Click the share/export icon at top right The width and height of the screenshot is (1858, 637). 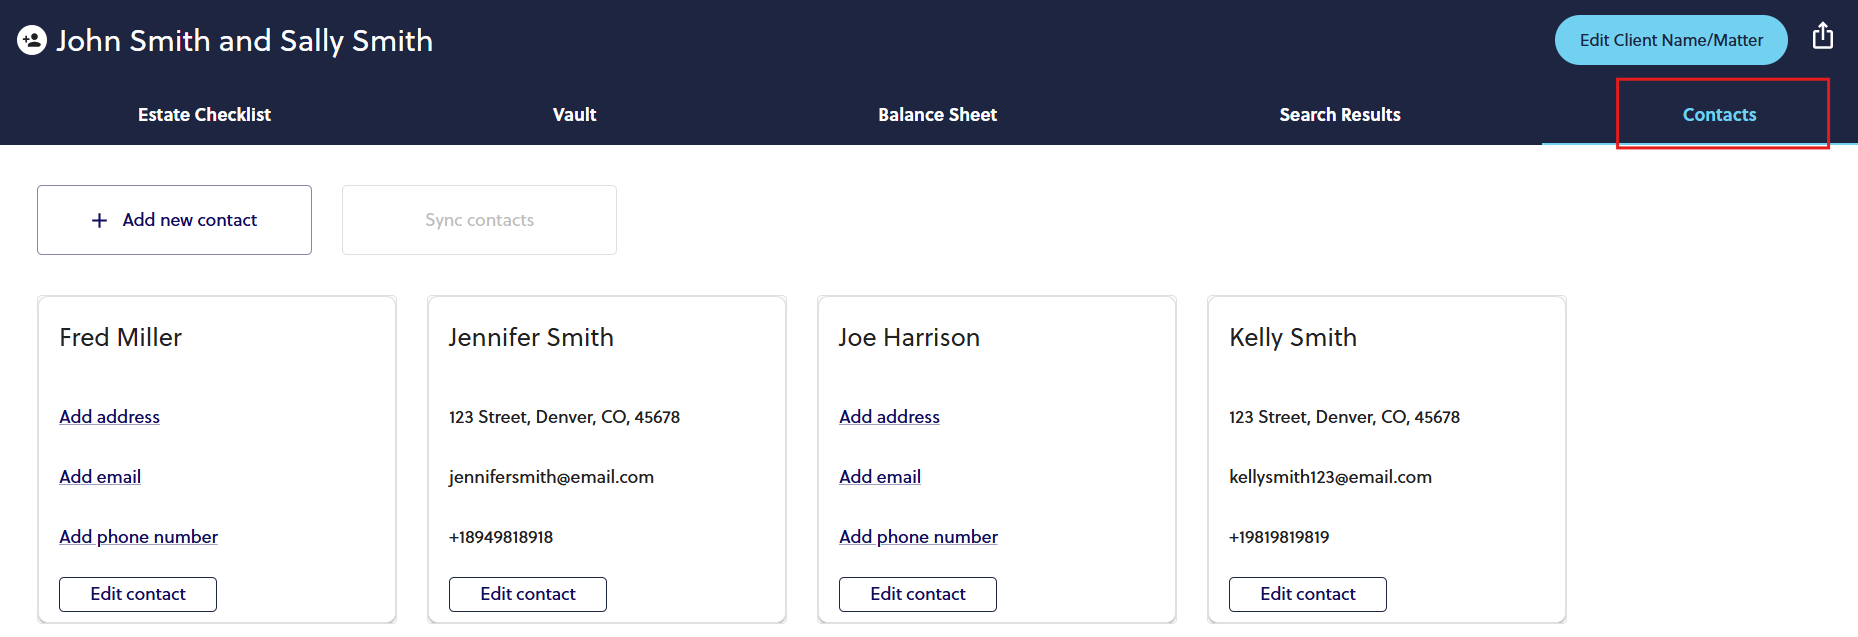coord(1823,36)
